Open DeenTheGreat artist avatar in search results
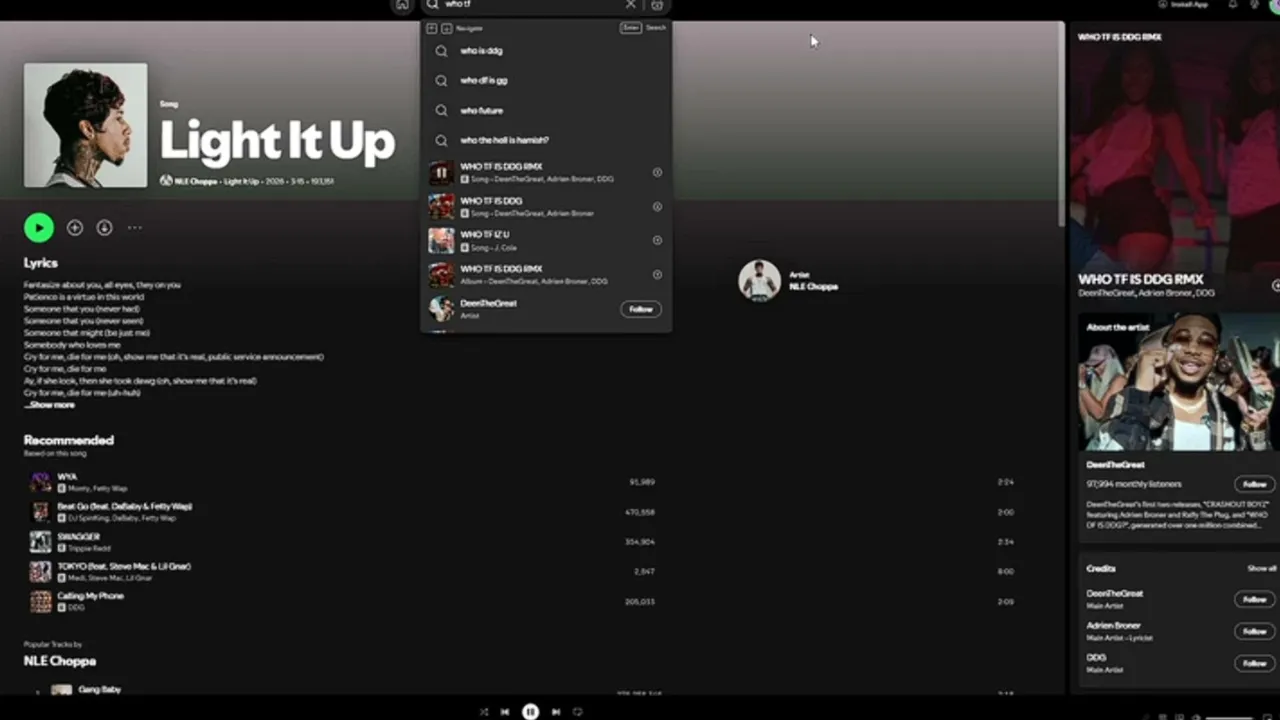Viewport: 1280px width, 720px height. 441,308
